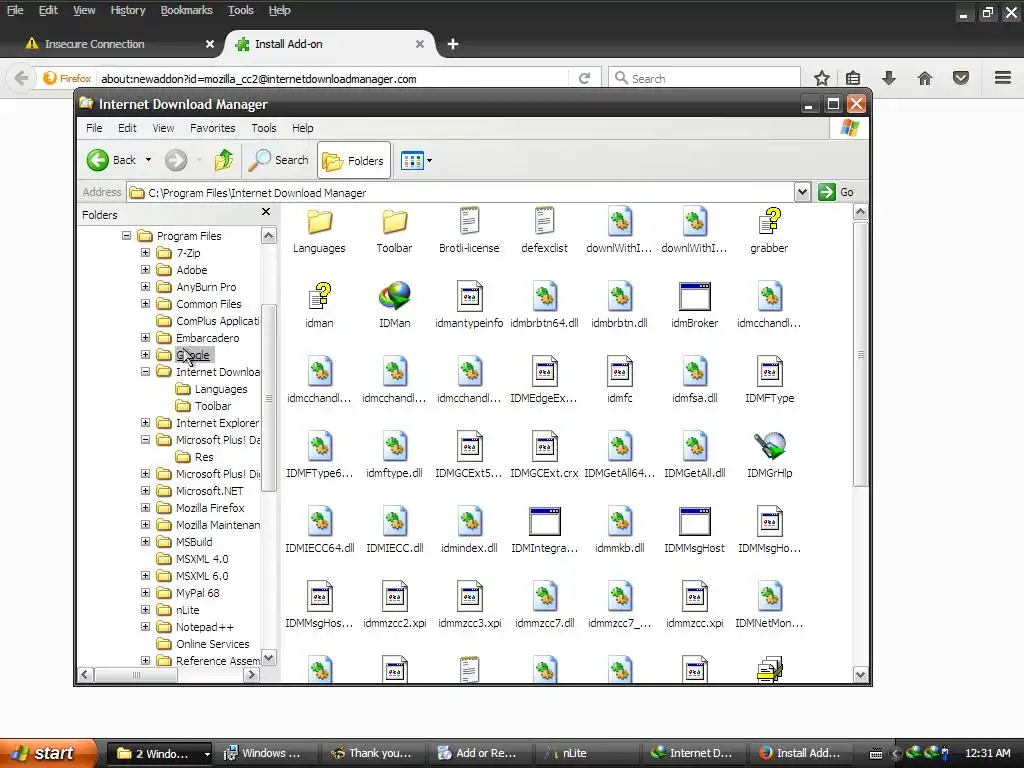The width and height of the screenshot is (1024, 768).
Task: Open the Firefox hamburger menu
Action: tap(1003, 78)
